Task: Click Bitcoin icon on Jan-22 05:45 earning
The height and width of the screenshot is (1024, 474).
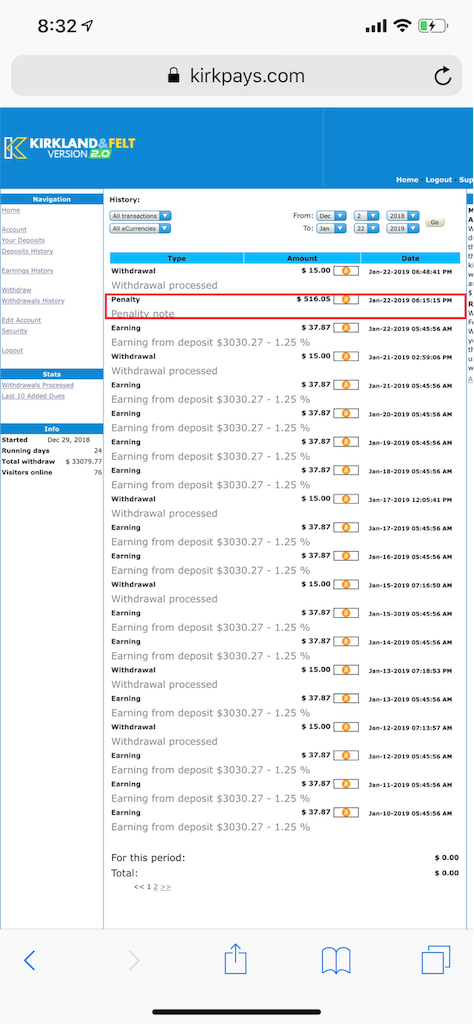Action: click(x=346, y=328)
